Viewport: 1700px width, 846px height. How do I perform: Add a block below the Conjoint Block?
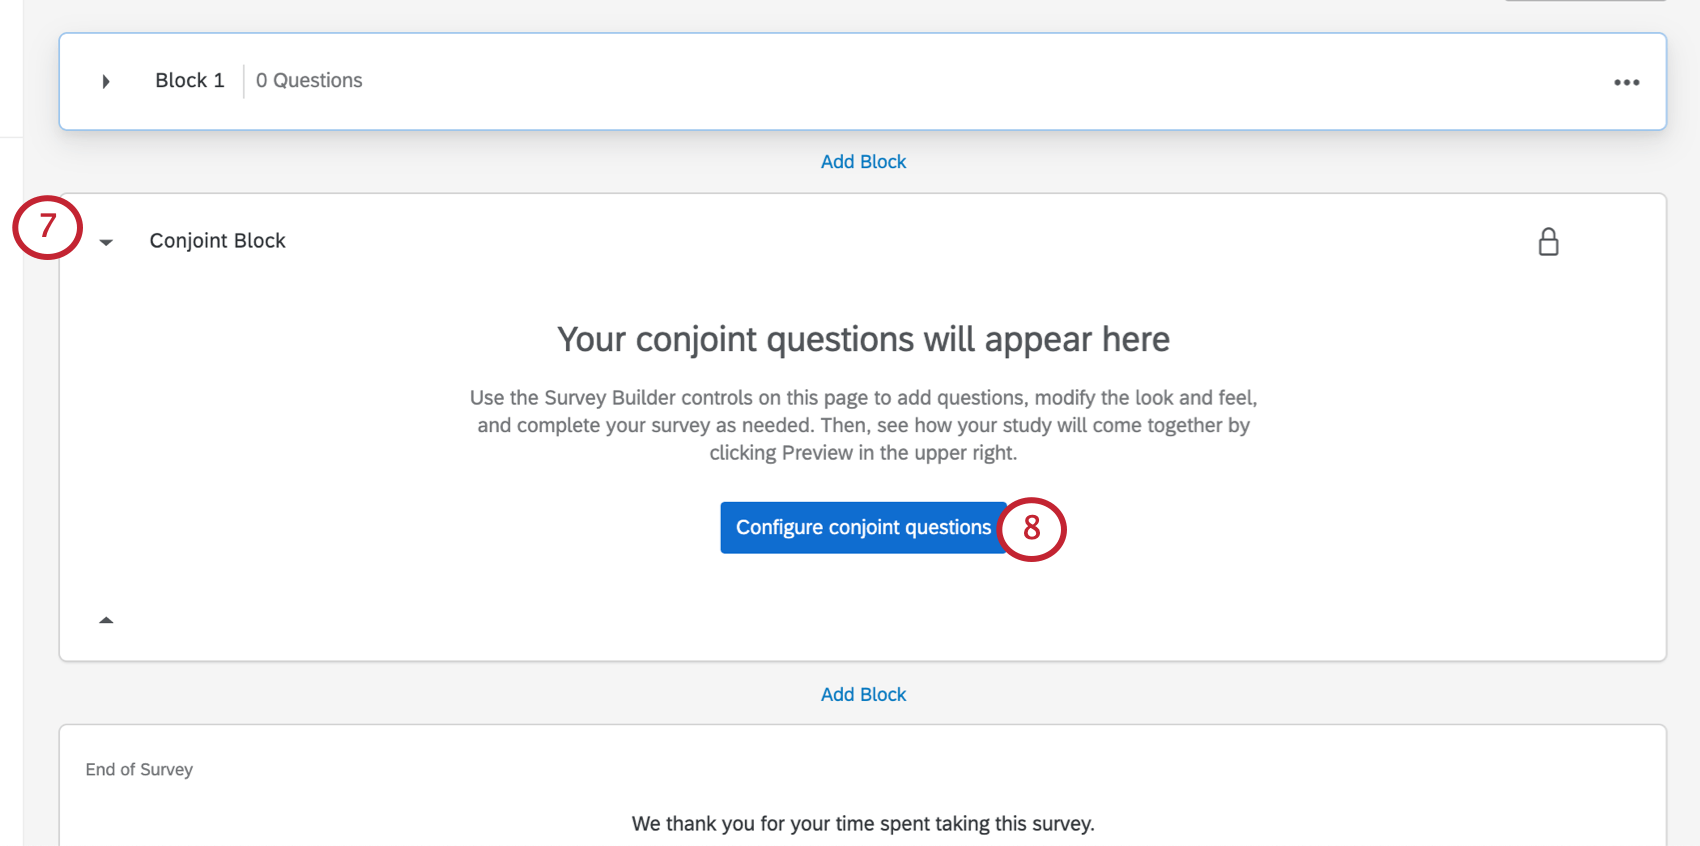(x=863, y=694)
